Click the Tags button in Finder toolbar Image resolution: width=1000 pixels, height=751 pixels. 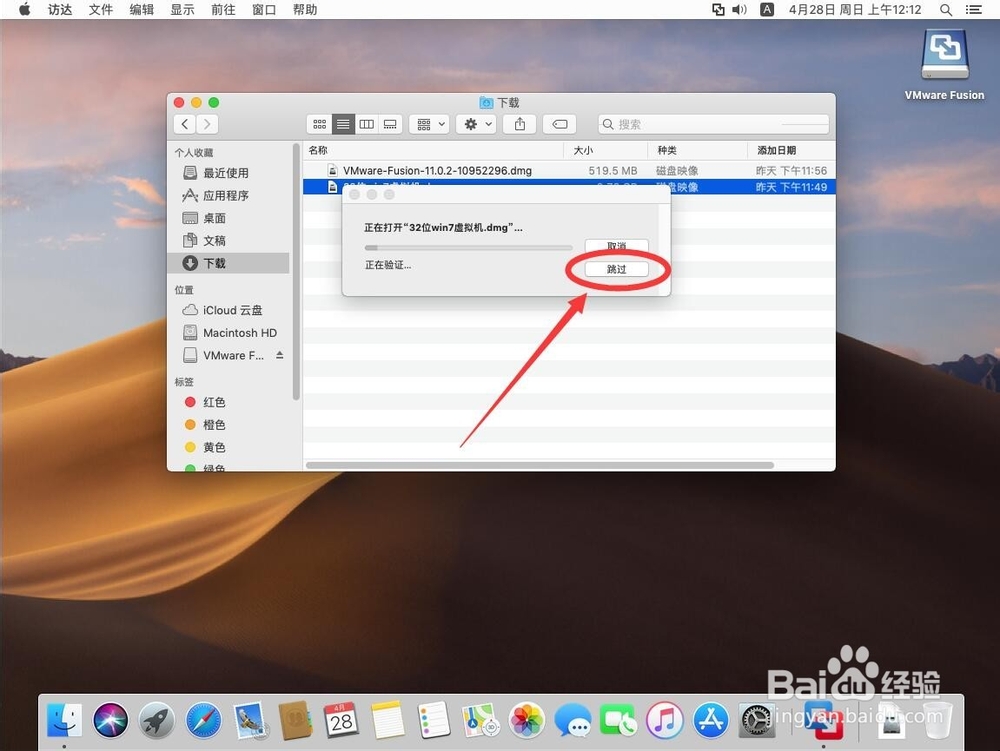pos(559,124)
